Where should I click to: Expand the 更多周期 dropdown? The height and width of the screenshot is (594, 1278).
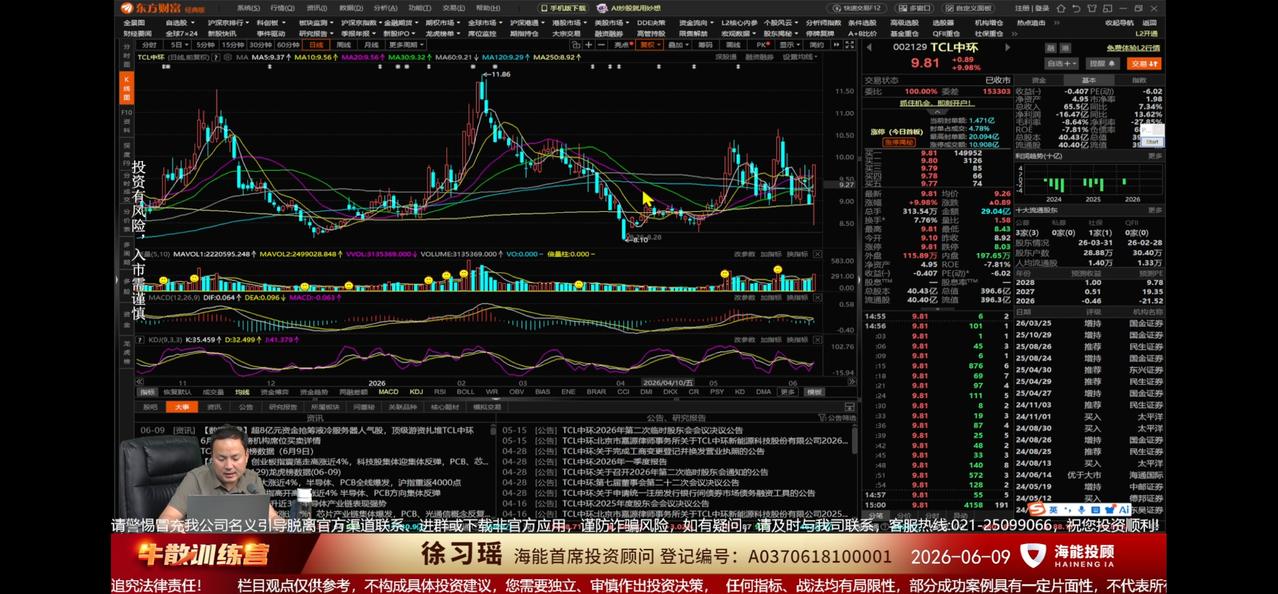[422, 44]
